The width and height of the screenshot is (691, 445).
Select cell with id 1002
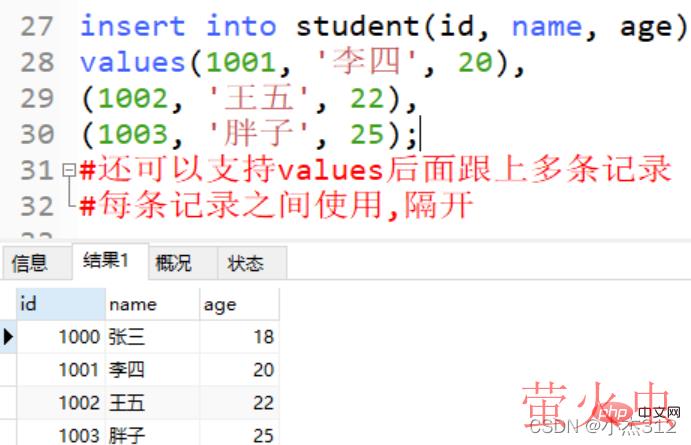61,403
